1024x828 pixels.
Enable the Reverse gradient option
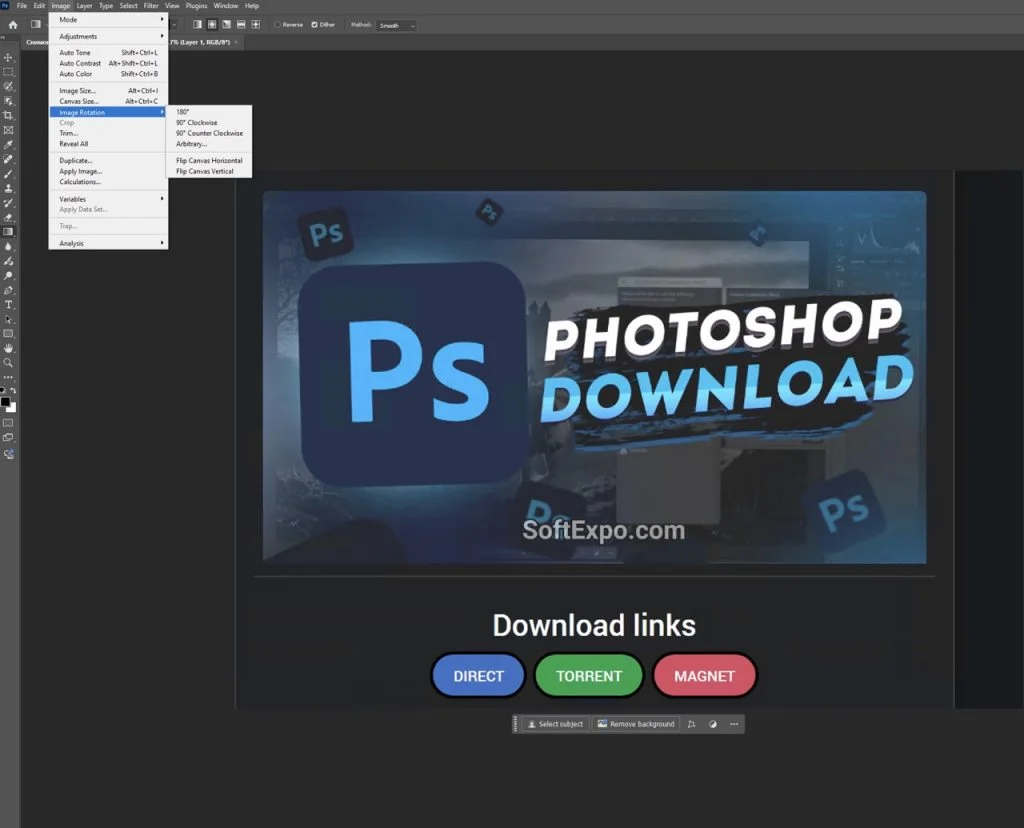tap(279, 24)
